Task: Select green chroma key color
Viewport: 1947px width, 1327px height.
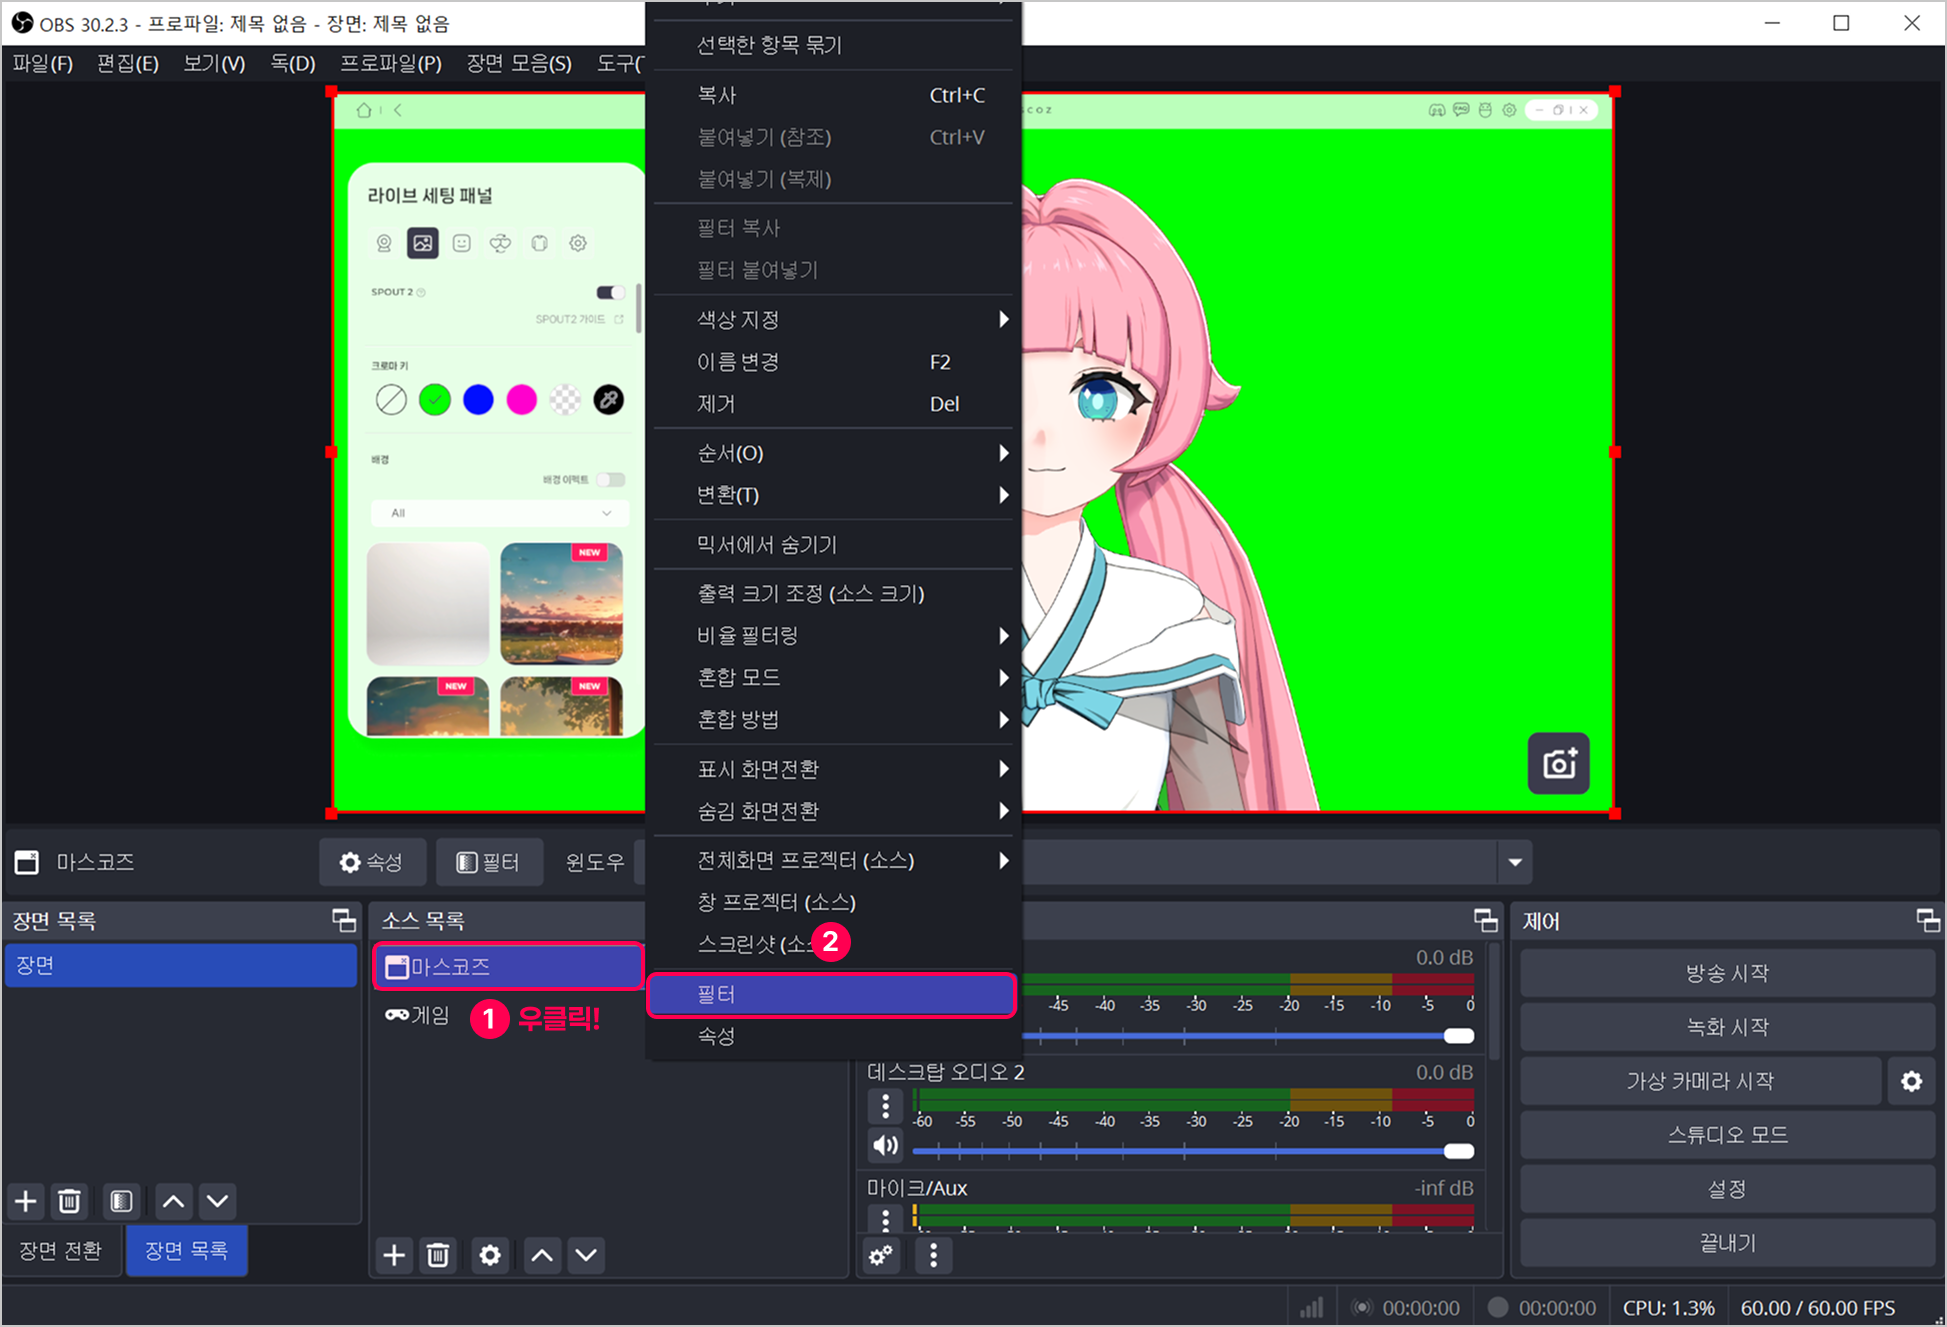Action: 435,400
